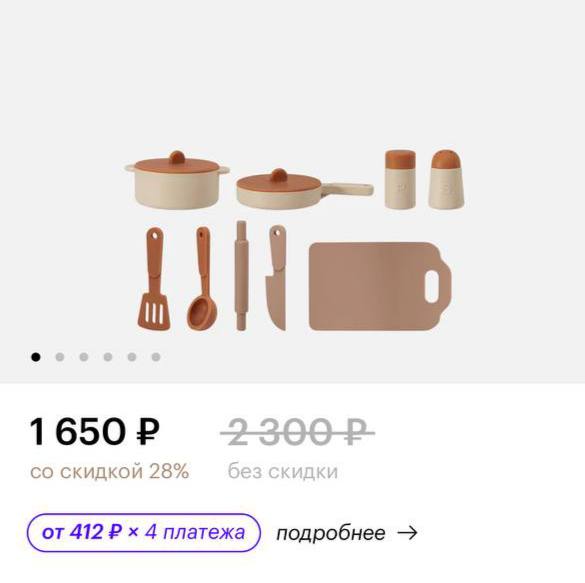Click the crossed-out 2 300 ₽ price
This screenshot has height=583, width=585.
pyautogui.click(x=297, y=432)
